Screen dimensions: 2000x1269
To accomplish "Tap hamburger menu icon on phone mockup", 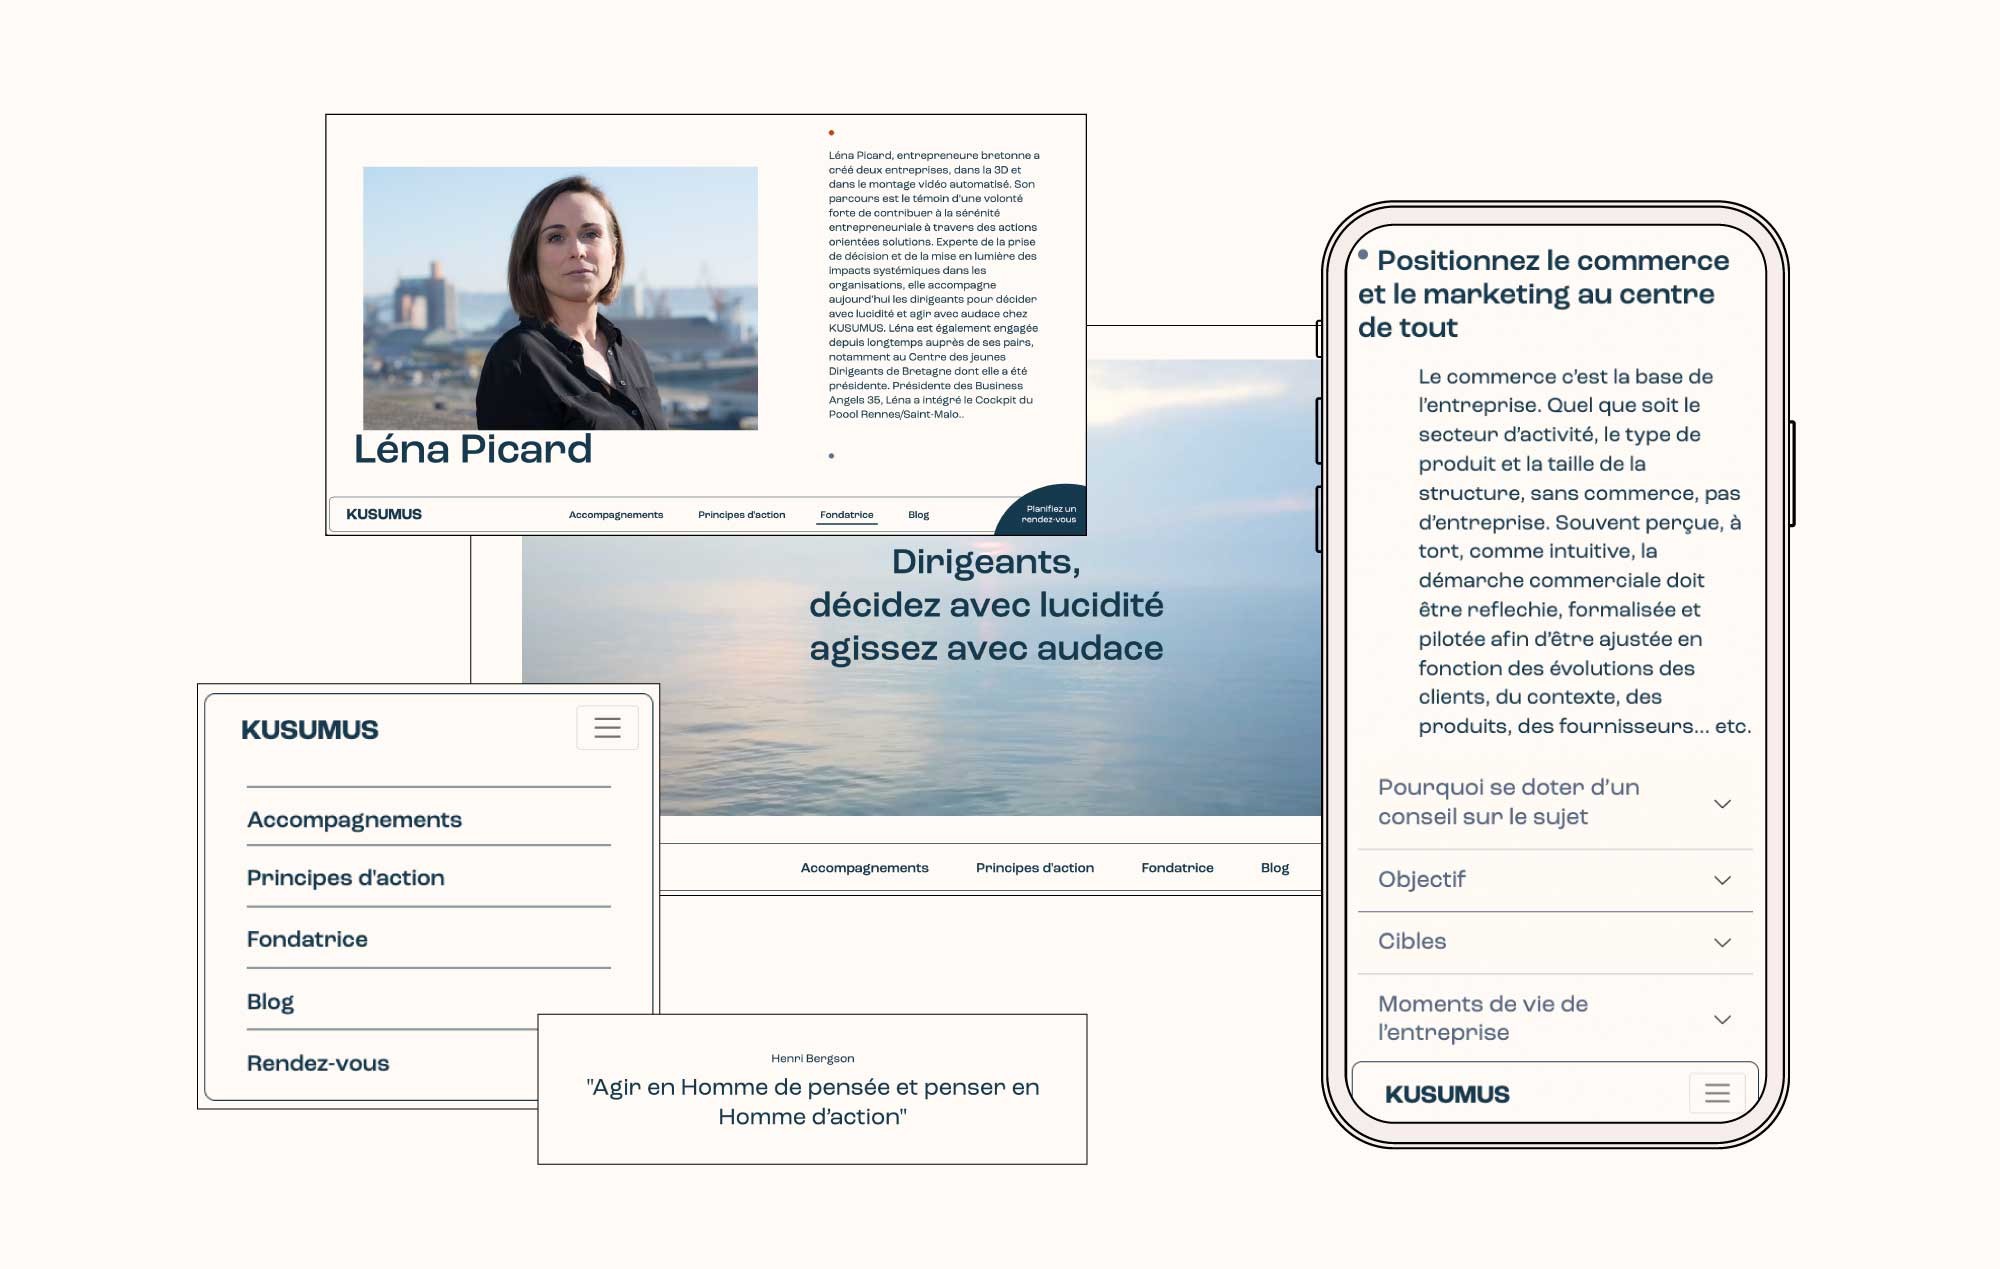I will click(x=1717, y=1093).
